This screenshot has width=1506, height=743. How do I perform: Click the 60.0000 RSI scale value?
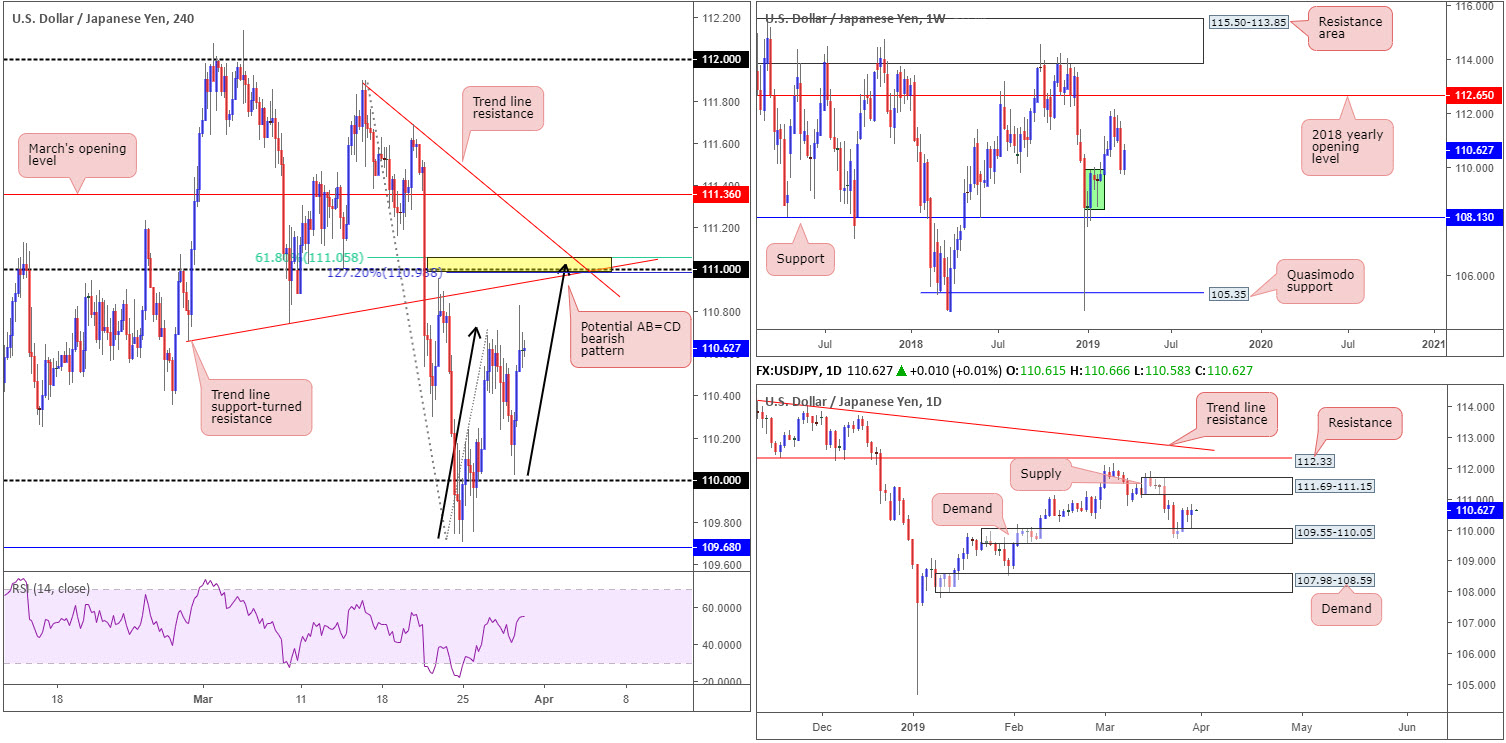click(721, 607)
